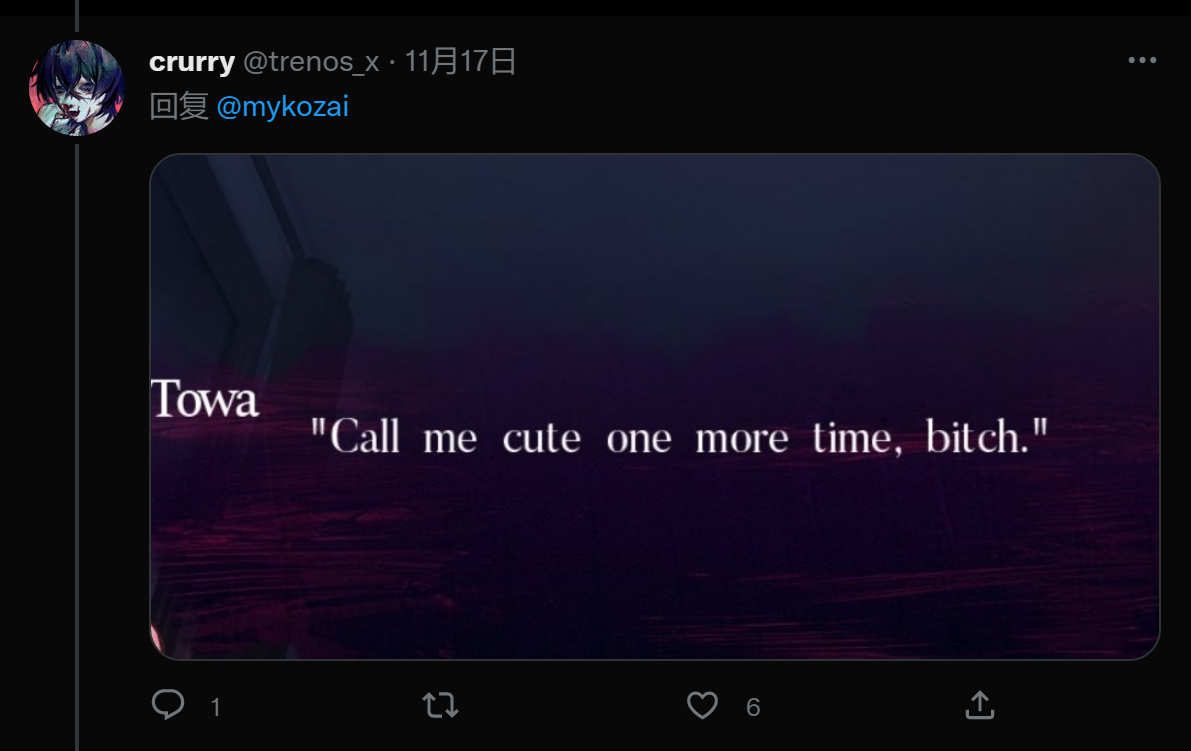This screenshot has height=751, width=1191.
Task: Open crurry's profile picture avatar
Action: pos(77,87)
